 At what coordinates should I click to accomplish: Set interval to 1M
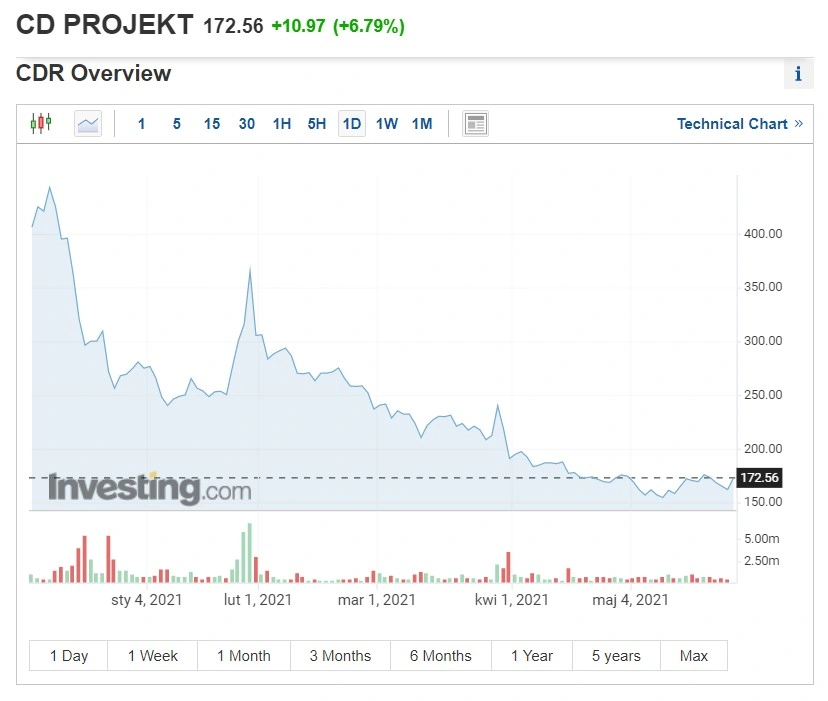click(422, 124)
